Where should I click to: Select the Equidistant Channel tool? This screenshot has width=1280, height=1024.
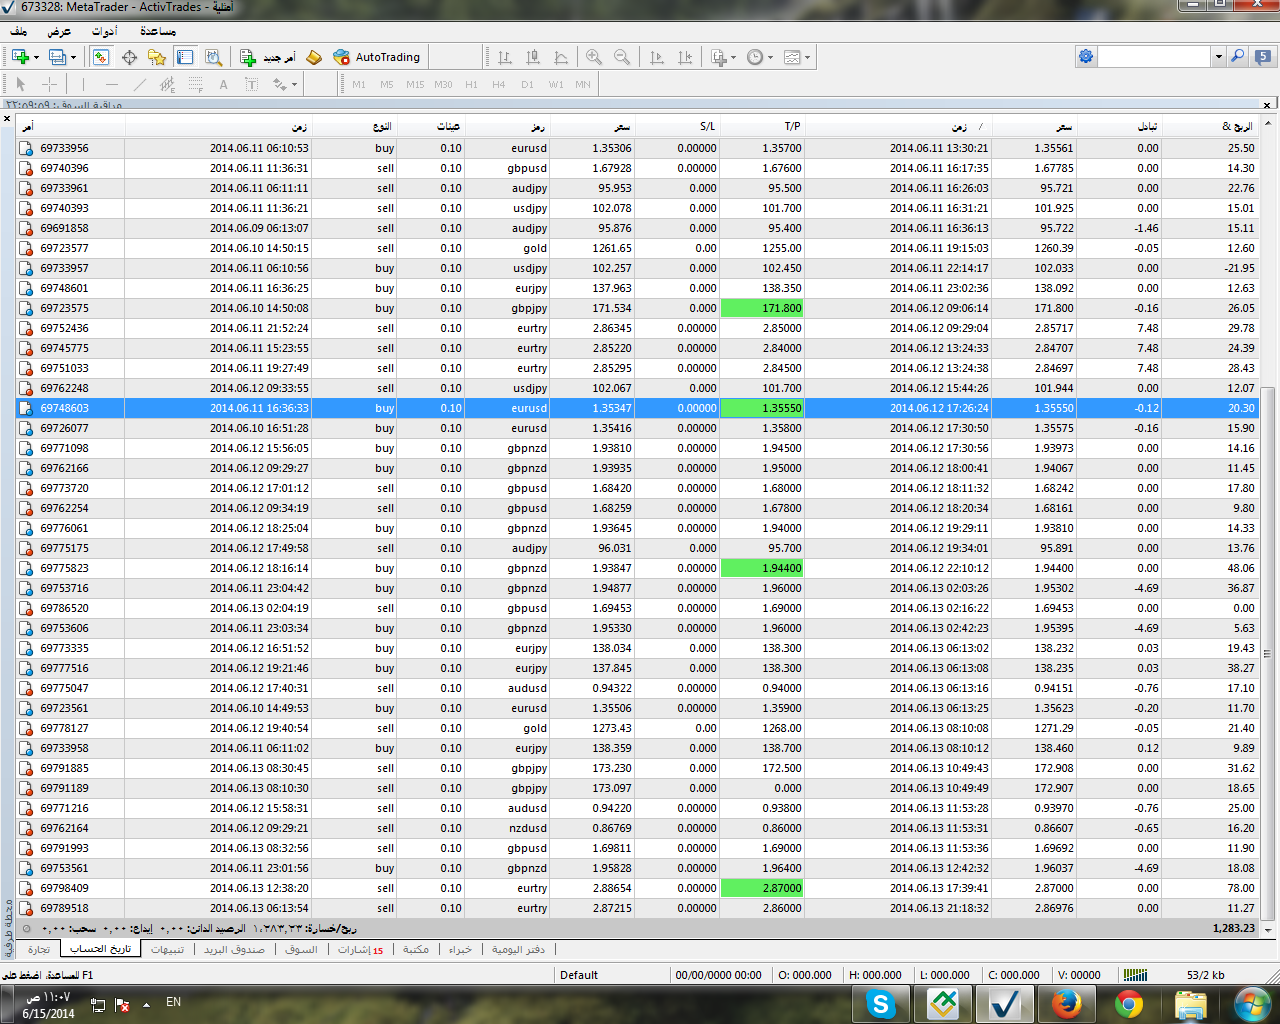point(167,85)
